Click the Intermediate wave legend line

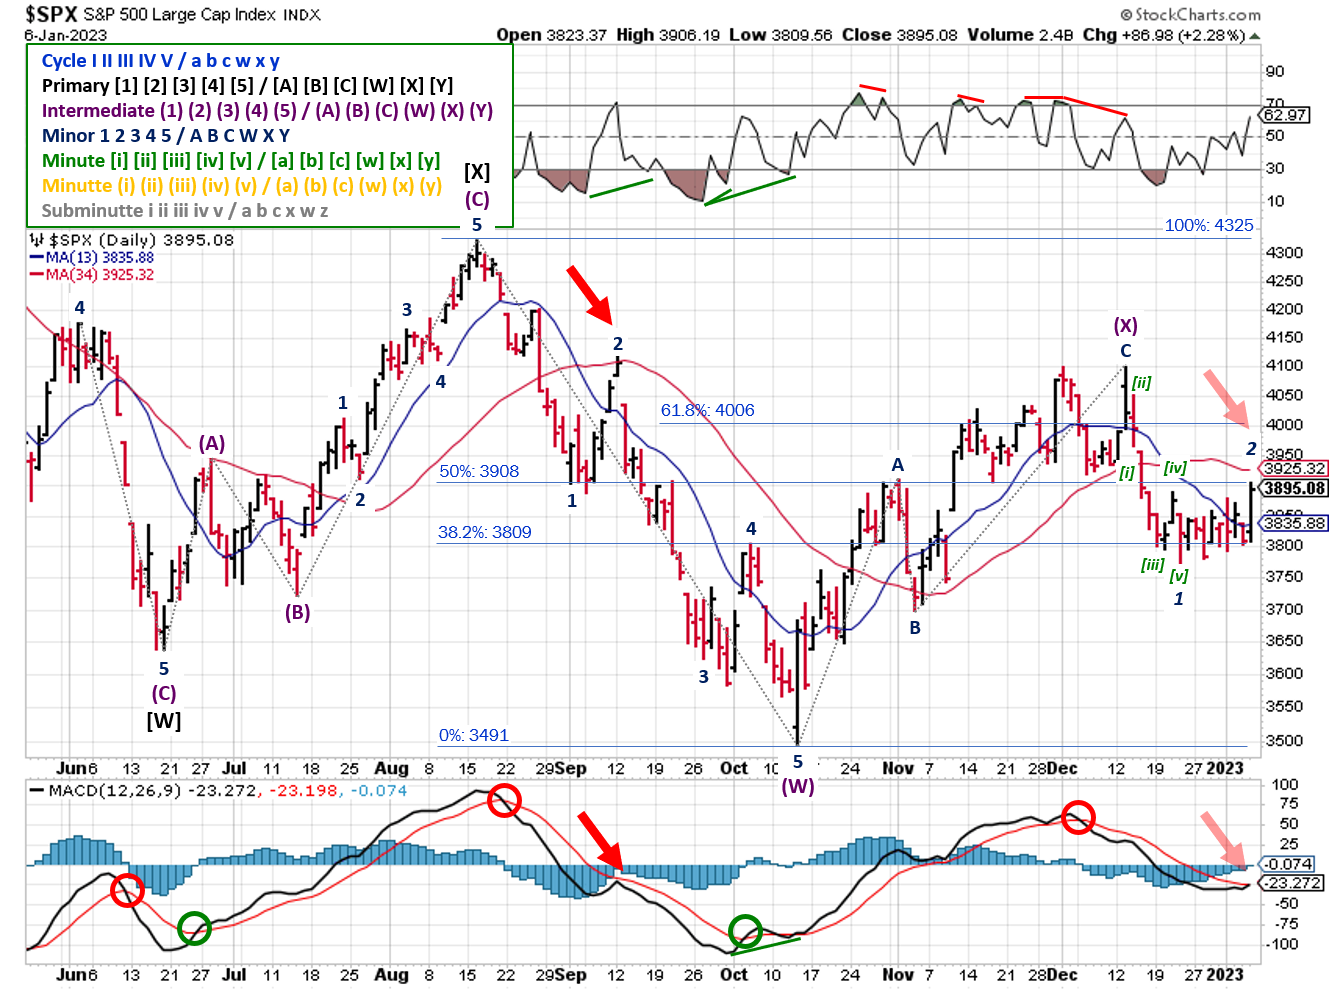pos(268,111)
